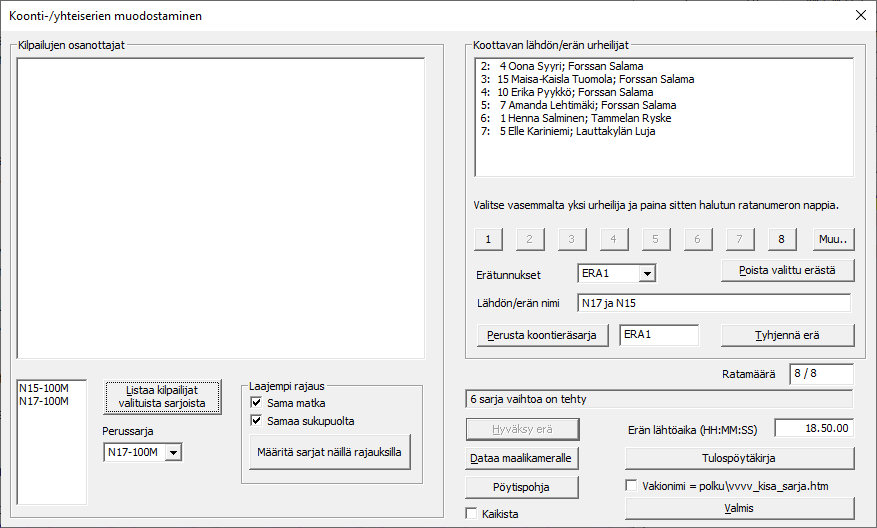877x528 pixels.
Task: Check the Vakionimi checkbox
Action: tap(632, 486)
